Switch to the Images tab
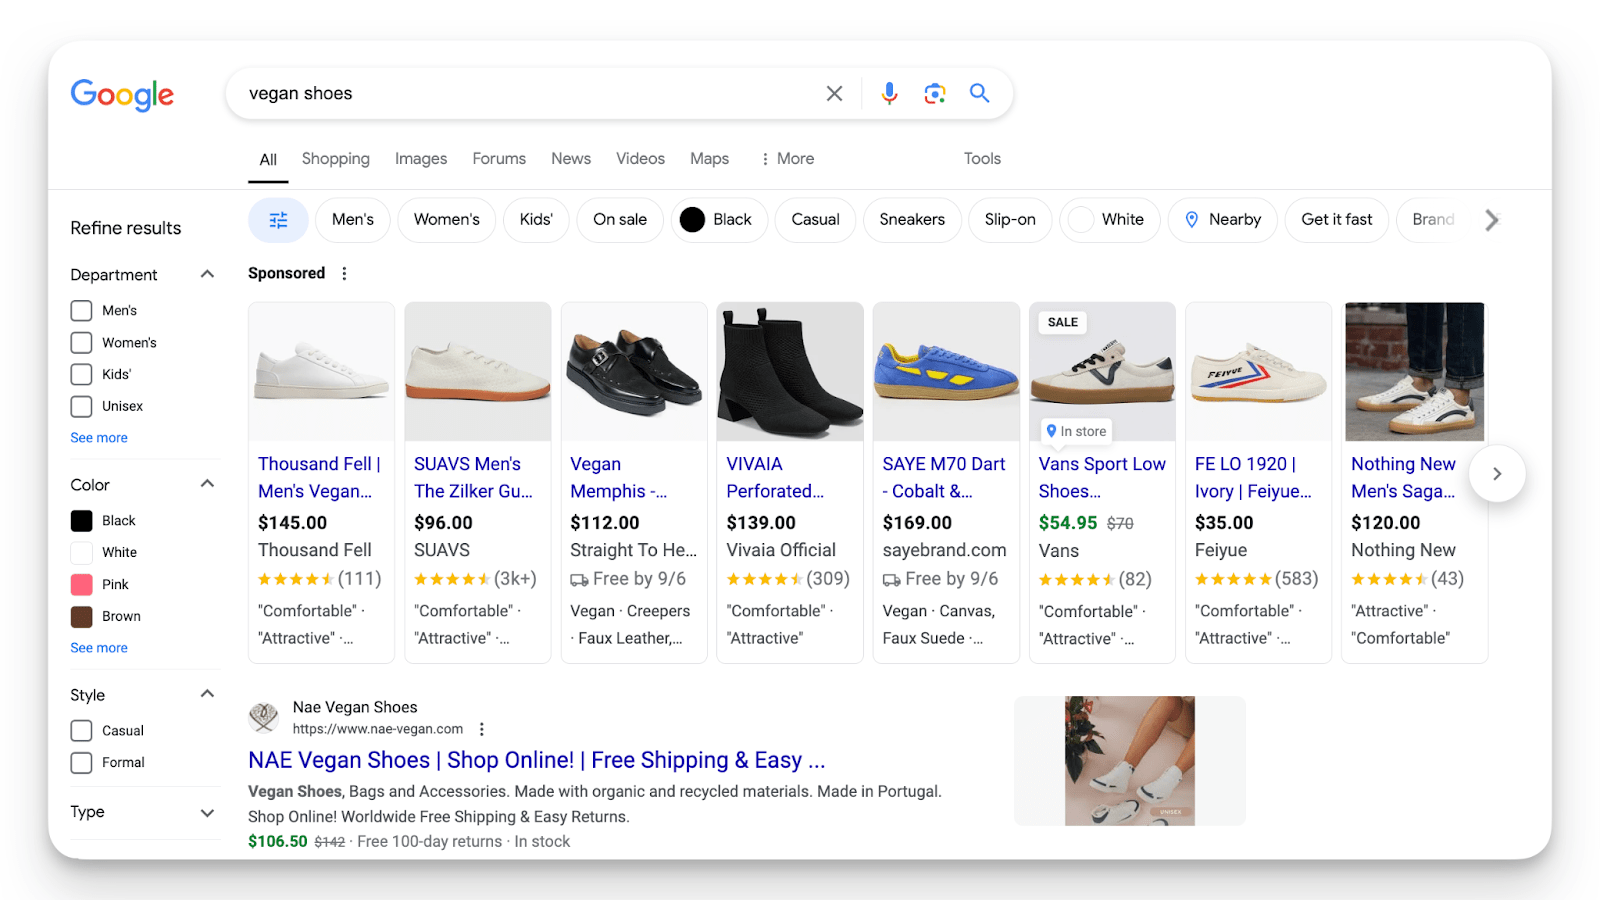This screenshot has width=1600, height=900. (421, 159)
